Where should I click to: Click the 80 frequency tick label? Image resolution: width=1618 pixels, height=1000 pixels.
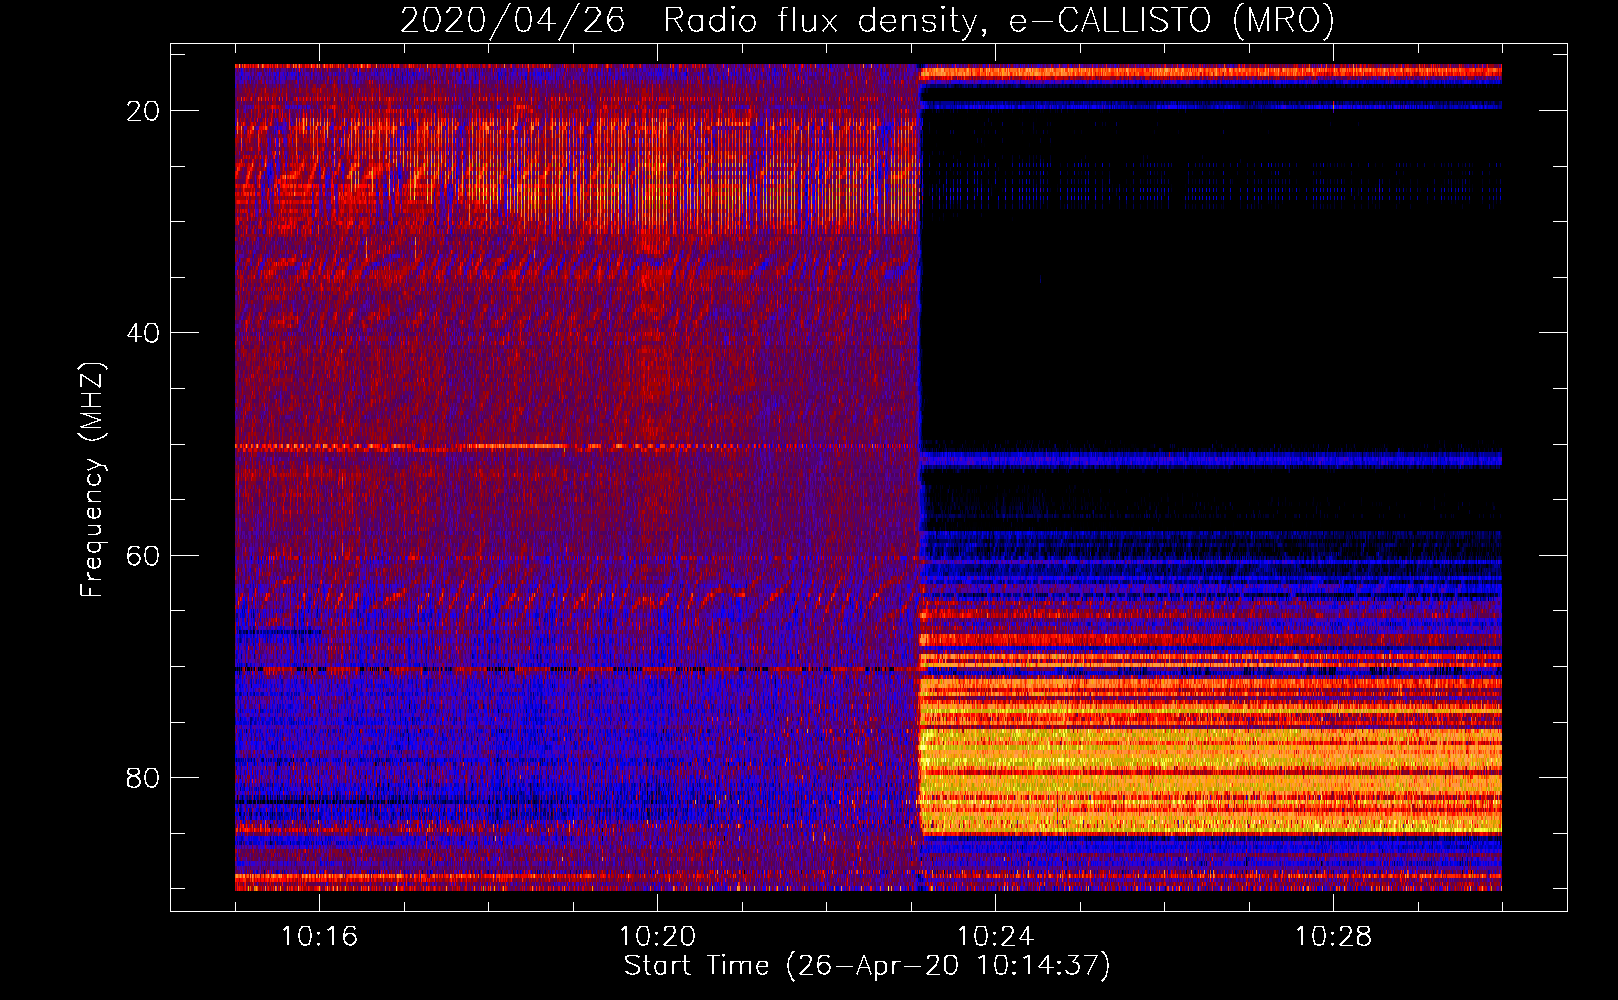tap(143, 777)
